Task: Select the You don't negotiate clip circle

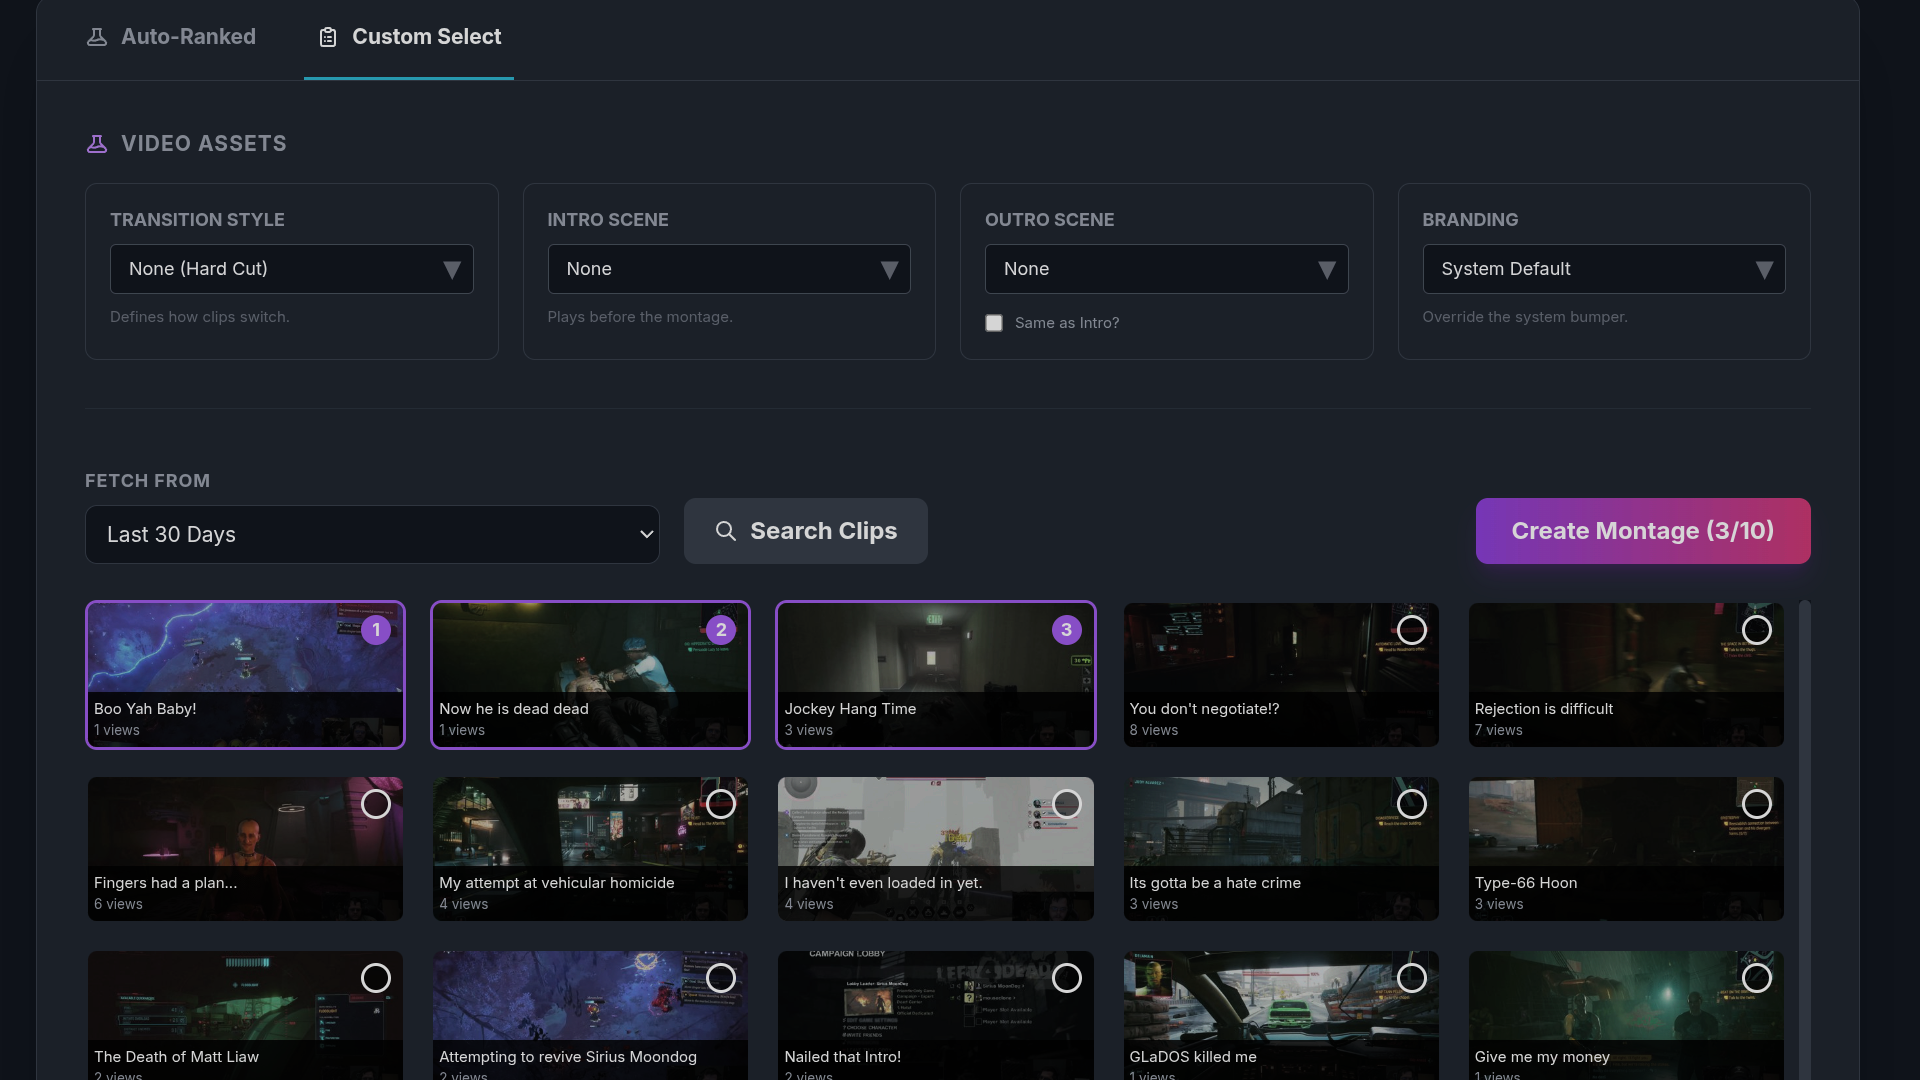Action: [x=1411, y=630]
